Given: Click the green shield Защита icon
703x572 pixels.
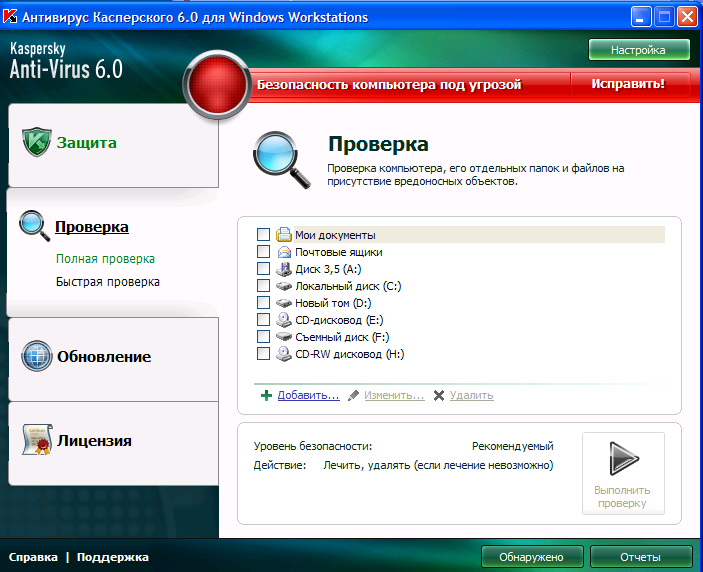Looking at the screenshot, I should pos(37,142).
